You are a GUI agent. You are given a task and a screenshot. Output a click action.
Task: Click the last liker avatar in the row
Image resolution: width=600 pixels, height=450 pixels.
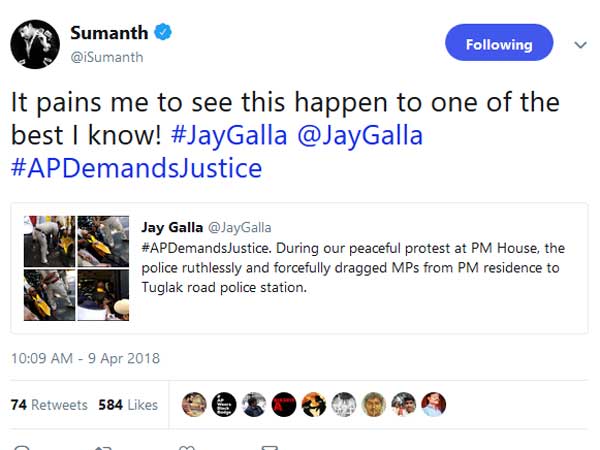[433, 404]
